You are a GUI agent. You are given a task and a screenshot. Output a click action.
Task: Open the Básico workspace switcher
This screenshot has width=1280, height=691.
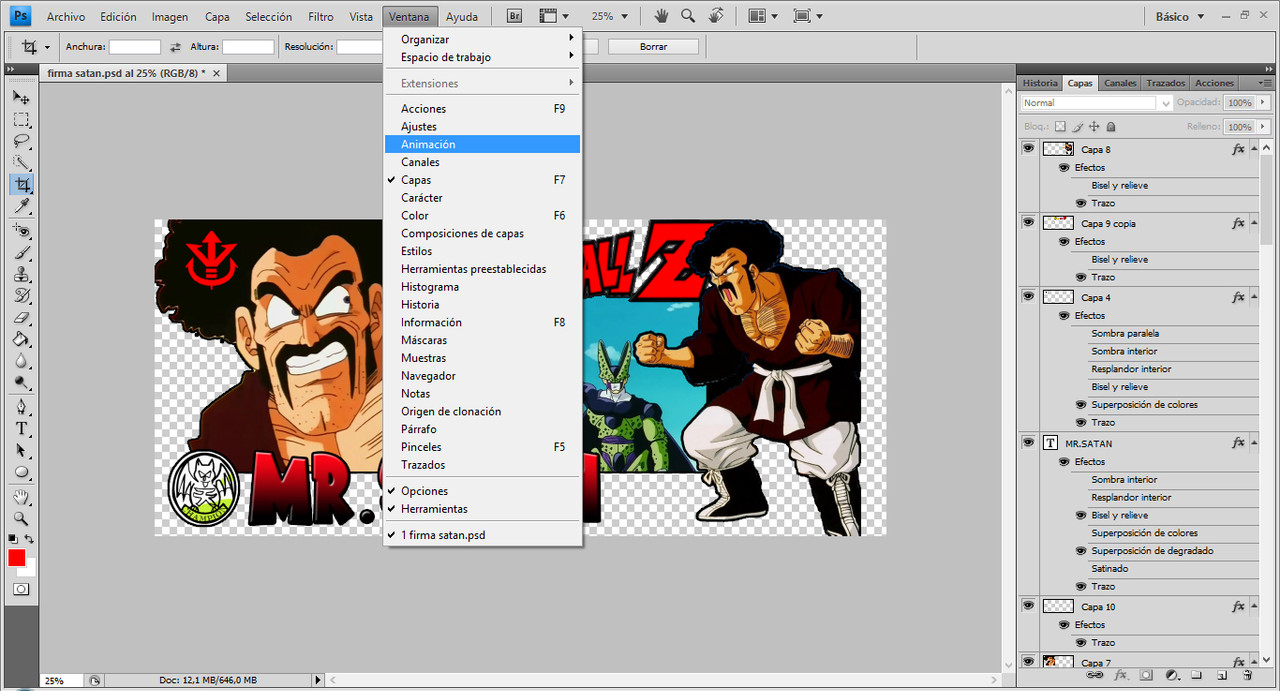1180,17
